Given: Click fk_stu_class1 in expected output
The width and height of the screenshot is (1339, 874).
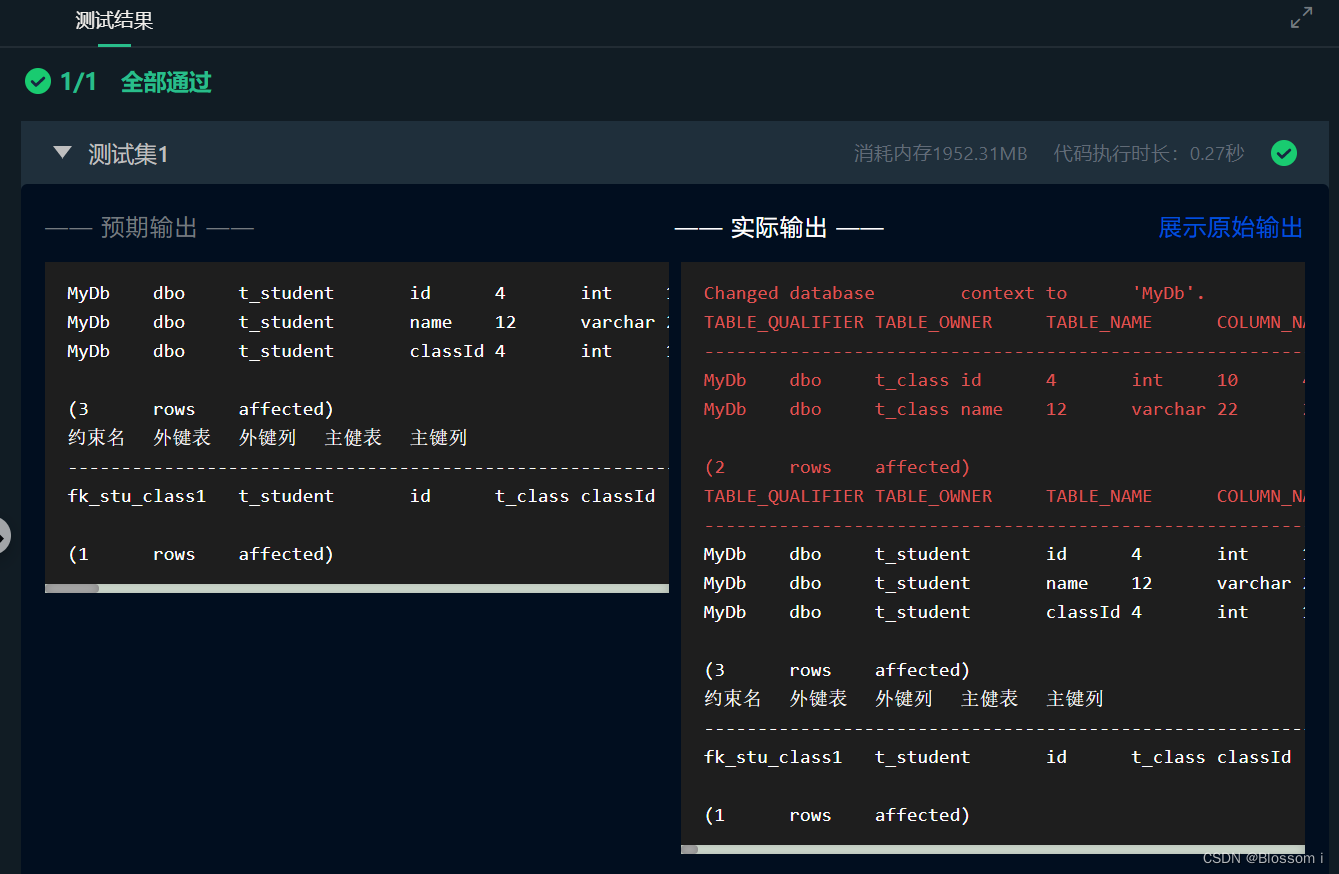Looking at the screenshot, I should click(137, 496).
